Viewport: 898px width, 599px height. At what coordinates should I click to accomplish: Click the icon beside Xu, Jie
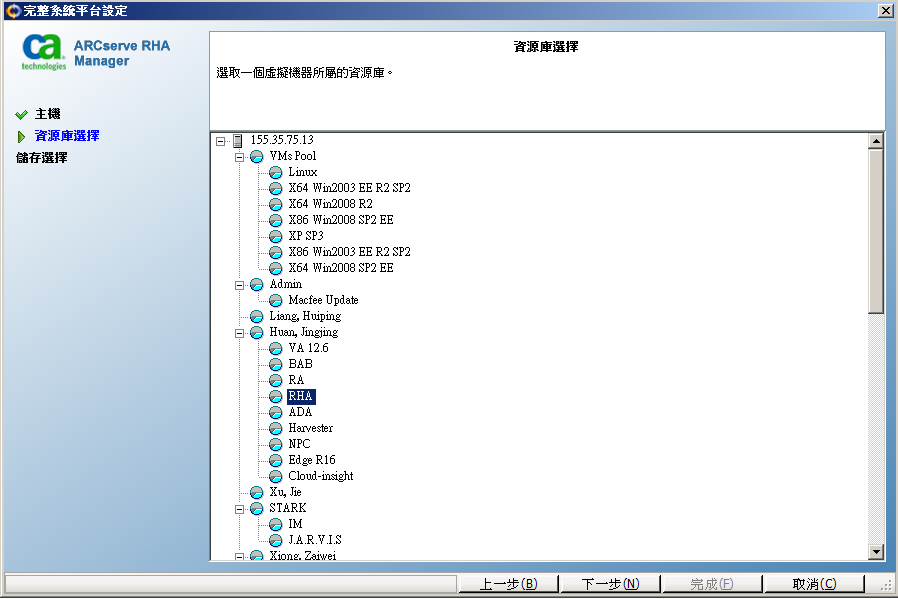[x=257, y=492]
